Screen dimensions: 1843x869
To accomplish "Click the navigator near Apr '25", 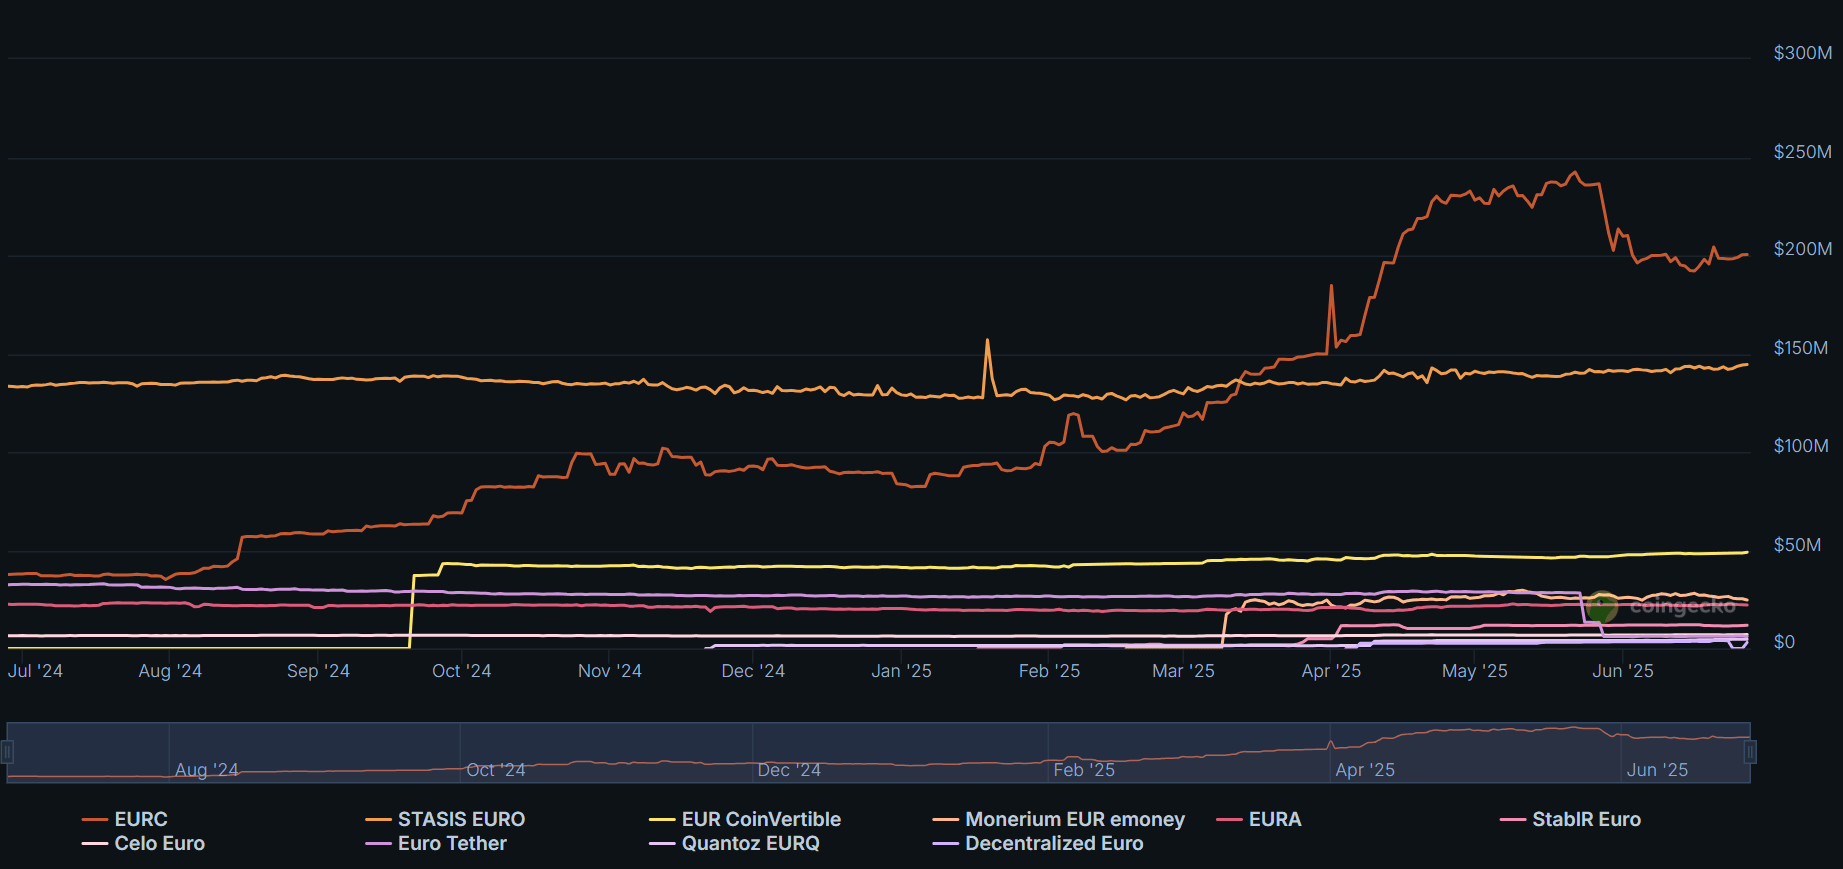I will click(1365, 770).
